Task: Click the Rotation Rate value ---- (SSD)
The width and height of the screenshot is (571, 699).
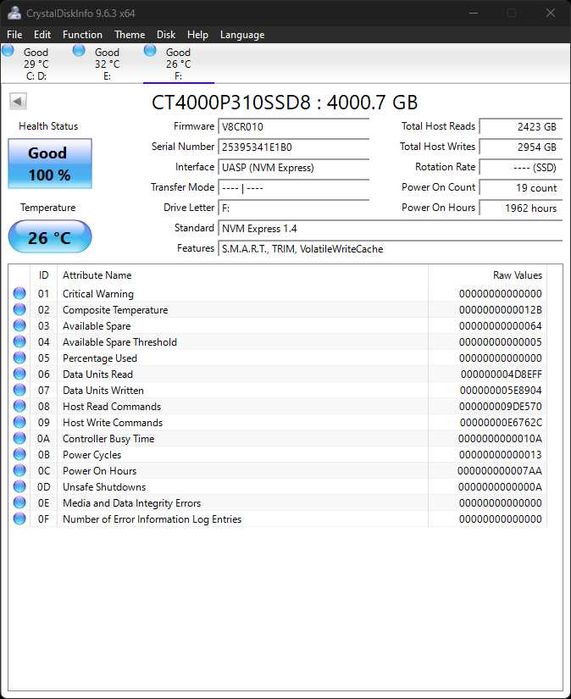Action: point(521,168)
